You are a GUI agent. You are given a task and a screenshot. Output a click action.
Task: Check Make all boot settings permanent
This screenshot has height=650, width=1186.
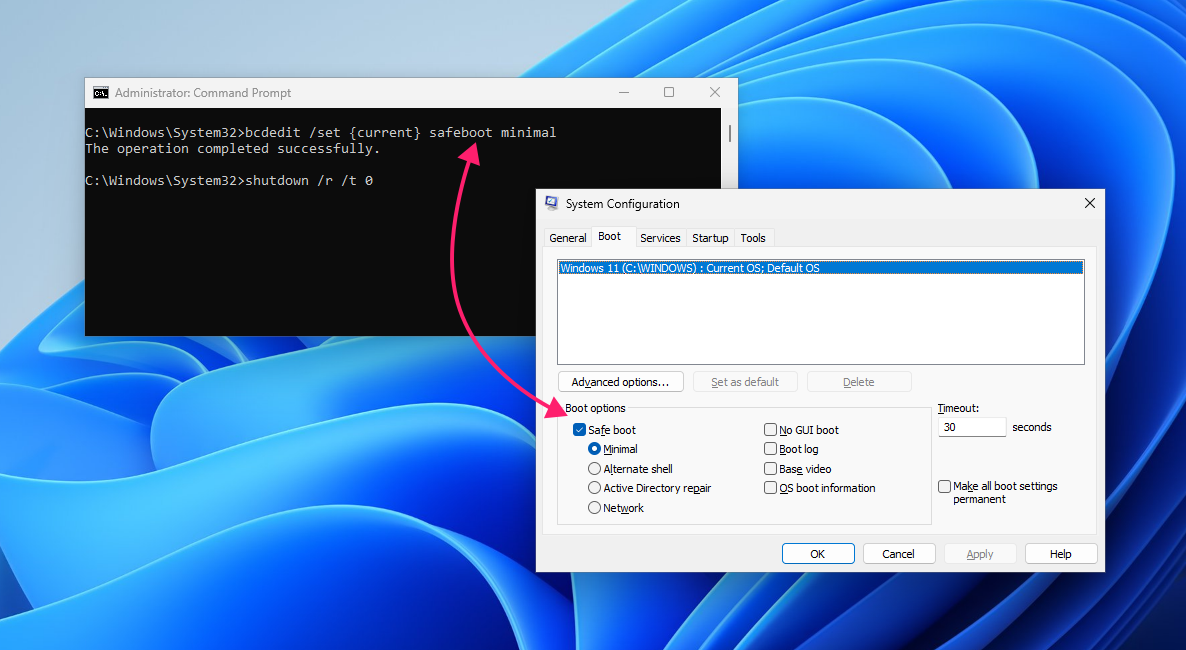[944, 487]
